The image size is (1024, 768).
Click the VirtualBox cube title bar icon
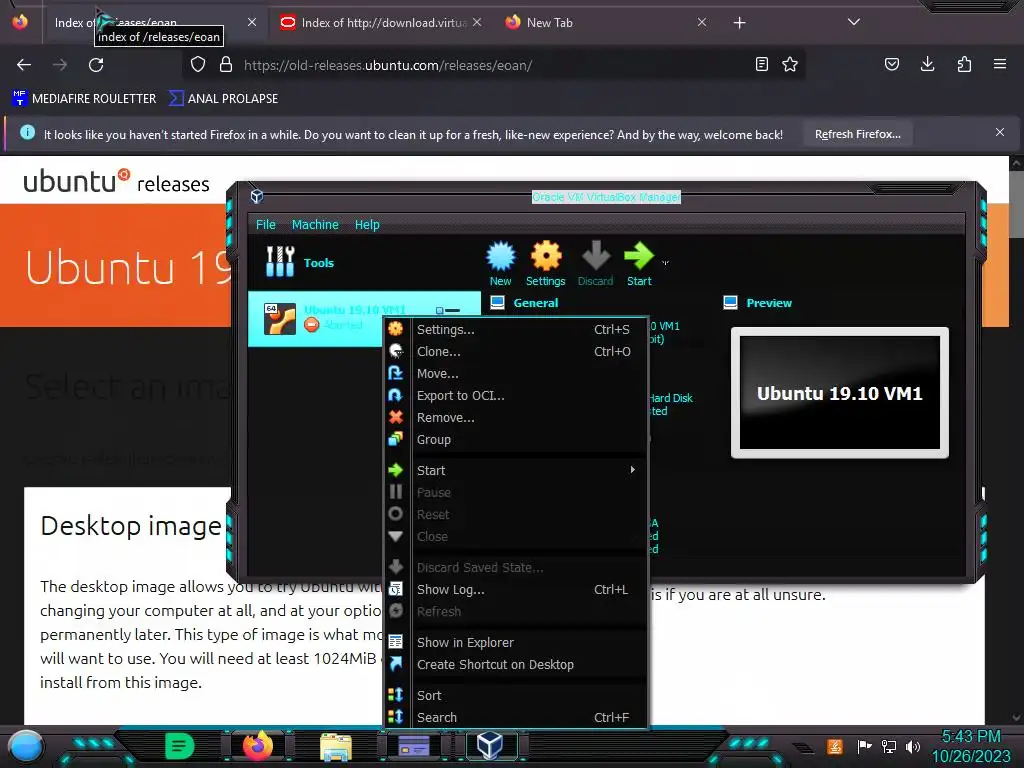(x=257, y=196)
